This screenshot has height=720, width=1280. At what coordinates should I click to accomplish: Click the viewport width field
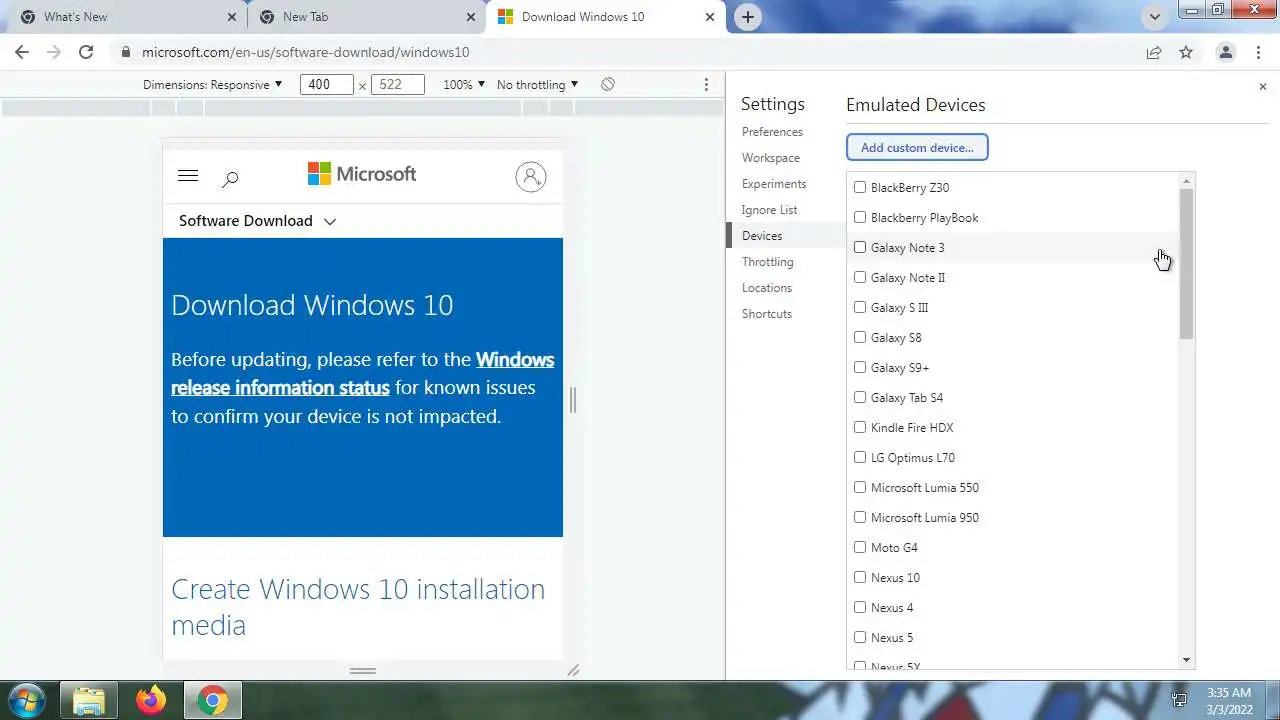tap(326, 85)
